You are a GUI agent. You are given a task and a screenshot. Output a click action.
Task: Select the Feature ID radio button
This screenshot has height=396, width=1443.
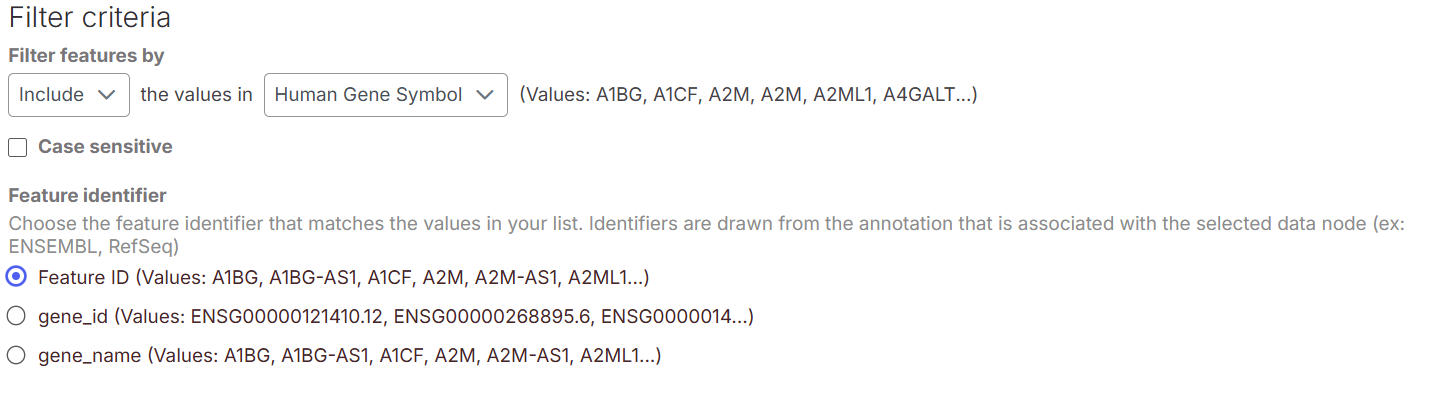point(16,277)
